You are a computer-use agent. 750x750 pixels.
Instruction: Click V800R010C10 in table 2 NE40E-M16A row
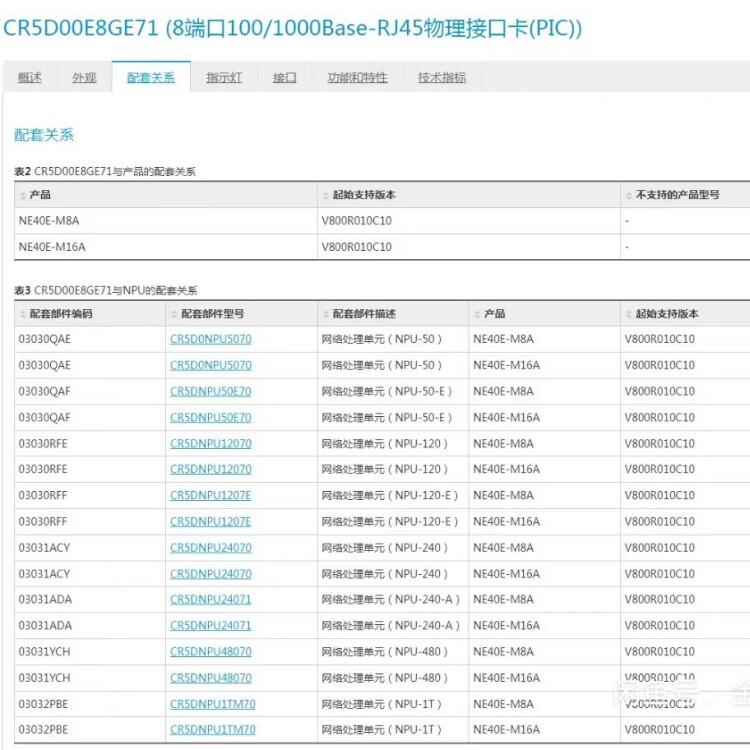click(x=356, y=247)
